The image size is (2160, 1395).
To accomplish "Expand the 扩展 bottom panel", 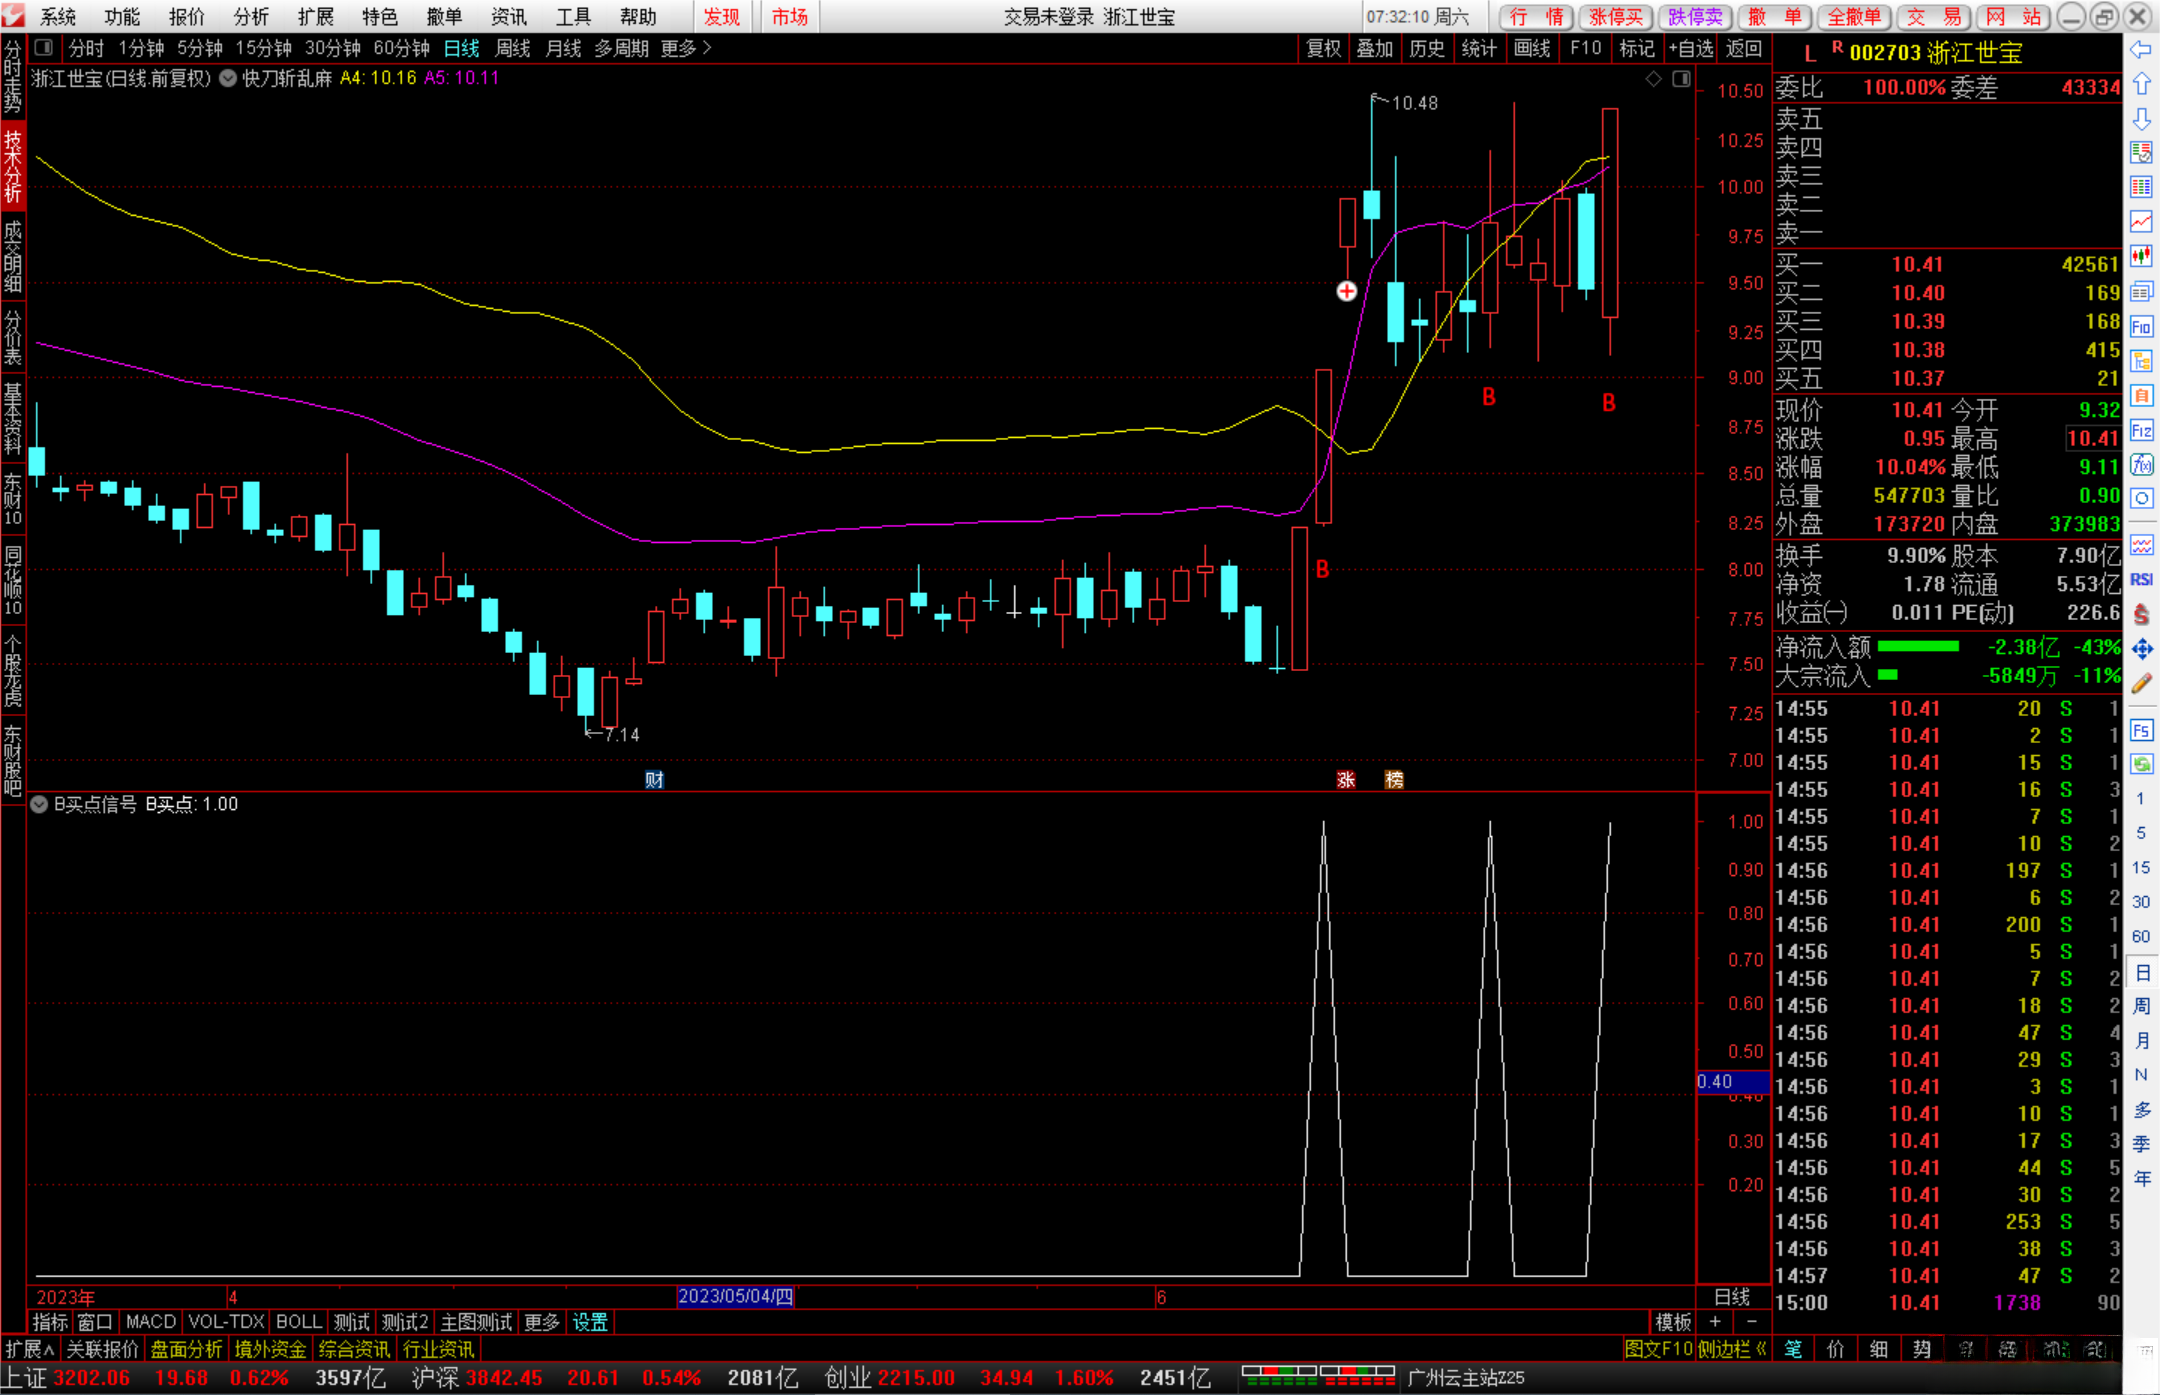I will click(x=30, y=1349).
